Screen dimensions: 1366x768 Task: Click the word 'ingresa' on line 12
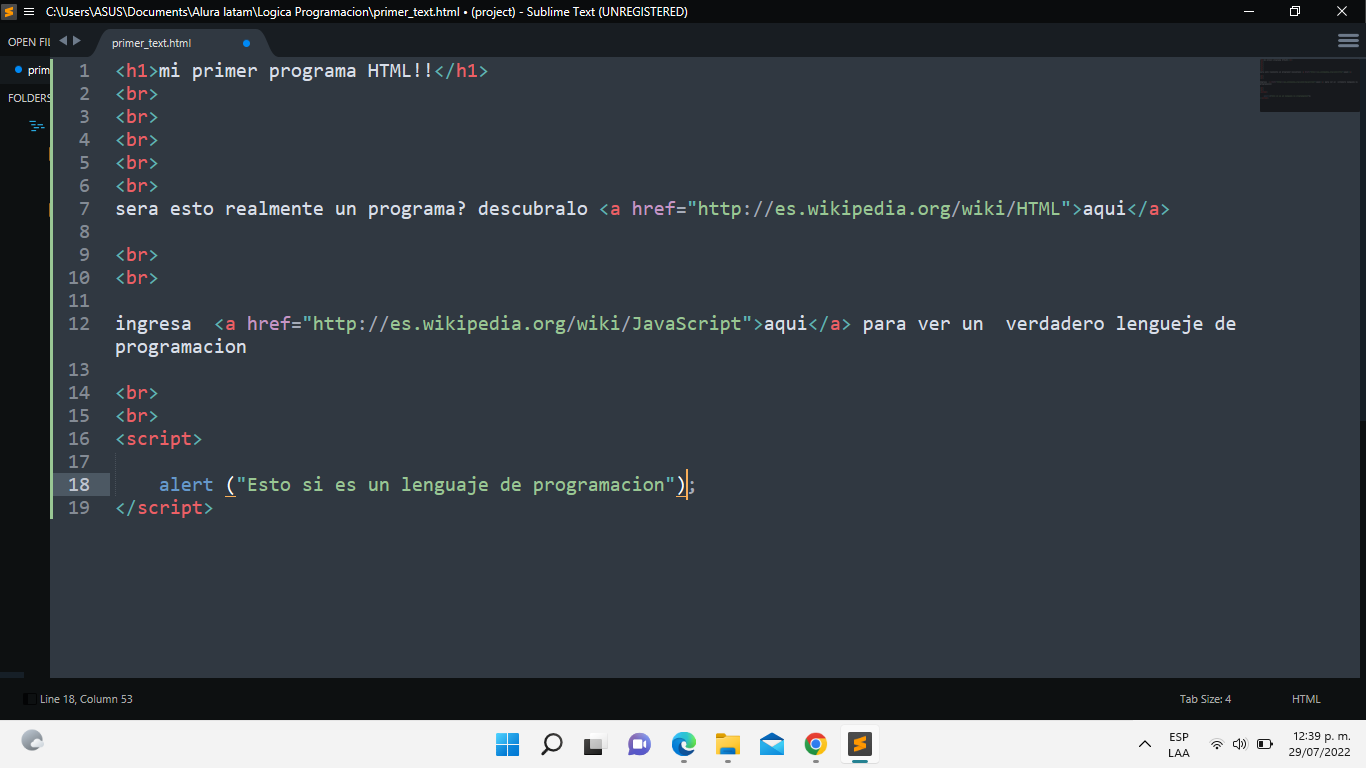(x=153, y=324)
